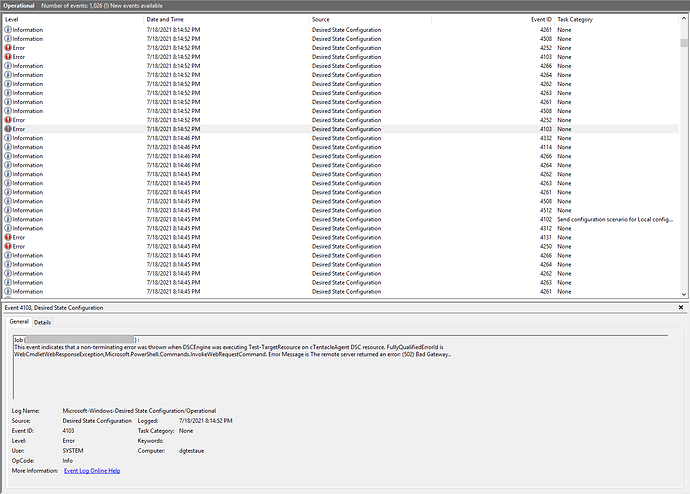The width and height of the screenshot is (690, 494).
Task: Switch to the Details tab
Action: [42, 322]
